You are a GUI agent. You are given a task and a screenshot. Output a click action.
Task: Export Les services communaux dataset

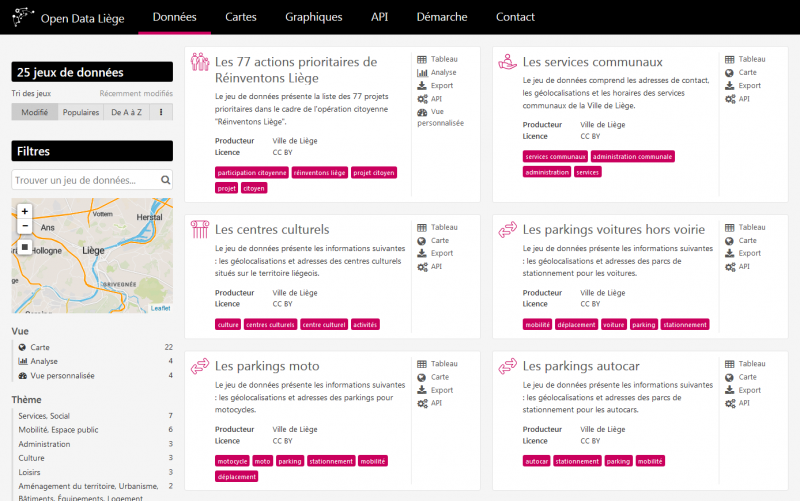[743, 86]
